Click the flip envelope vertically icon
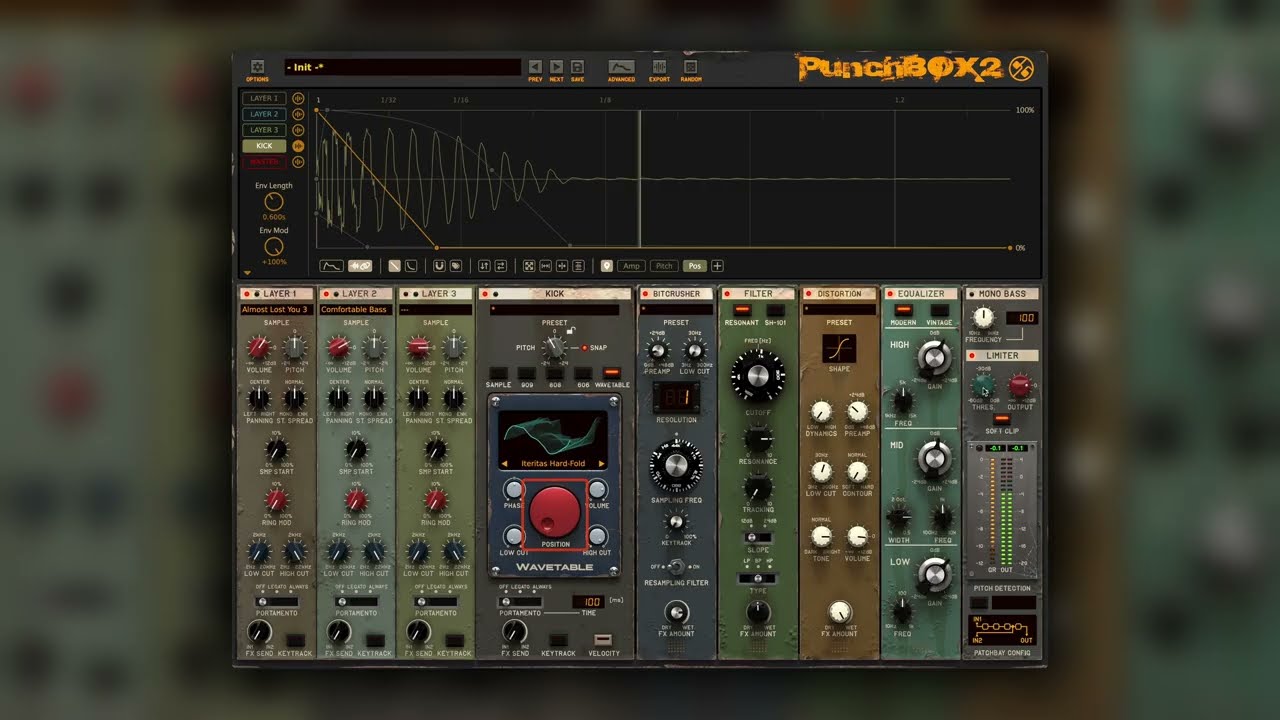Viewport: 1280px width, 720px height. pos(485,266)
